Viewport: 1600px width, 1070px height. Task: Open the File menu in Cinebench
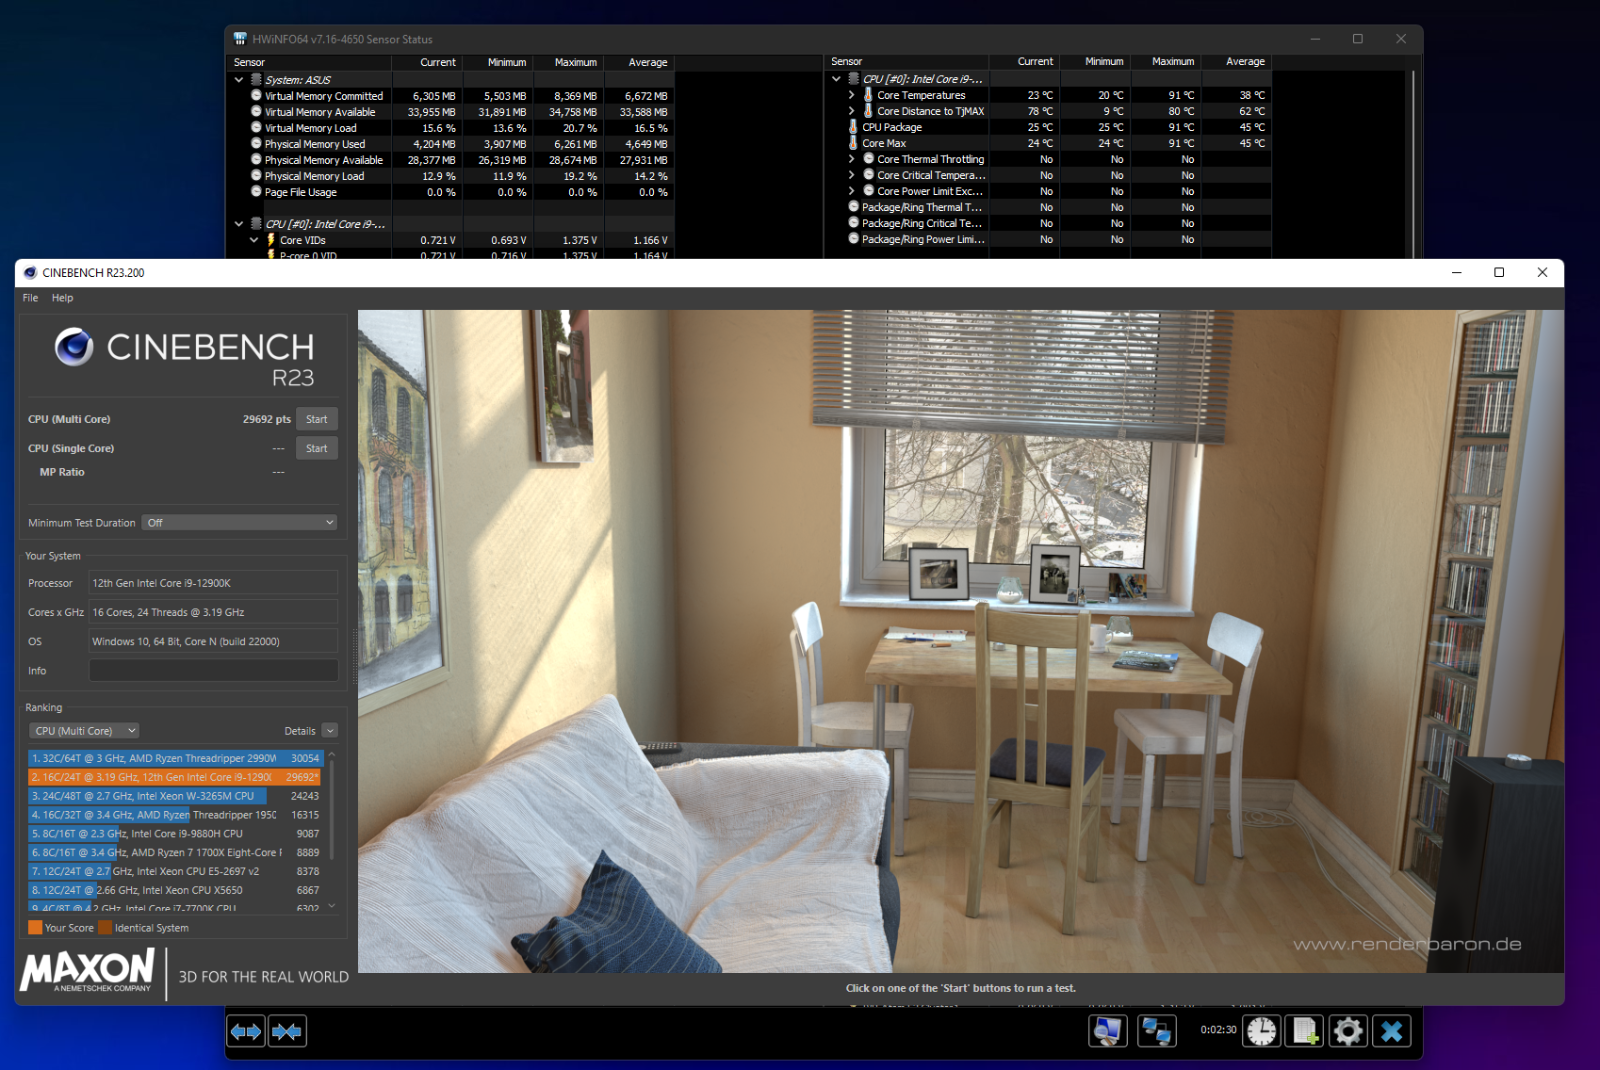point(30,298)
